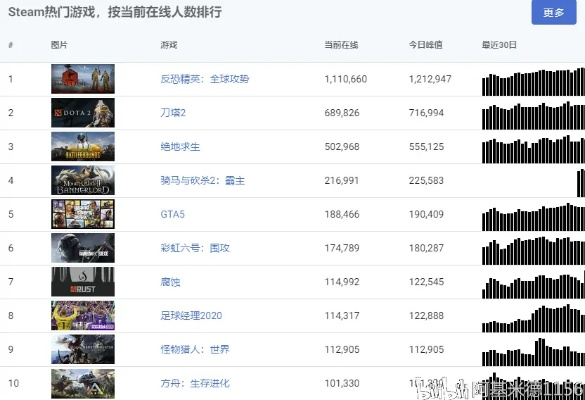Viewport: 585px width, 400px height.
Task: Open the 绝地求生 game link
Action: click(x=180, y=147)
